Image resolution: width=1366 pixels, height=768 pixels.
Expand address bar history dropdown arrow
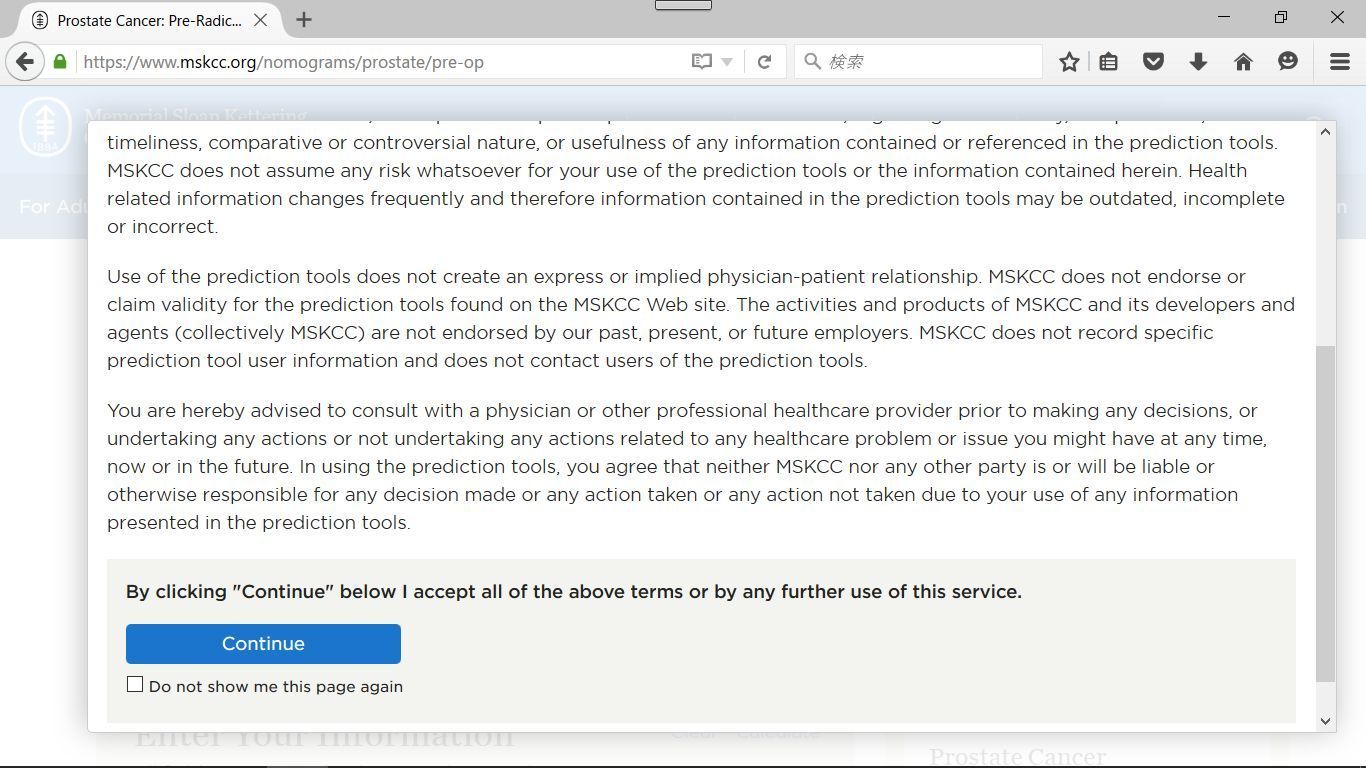727,62
